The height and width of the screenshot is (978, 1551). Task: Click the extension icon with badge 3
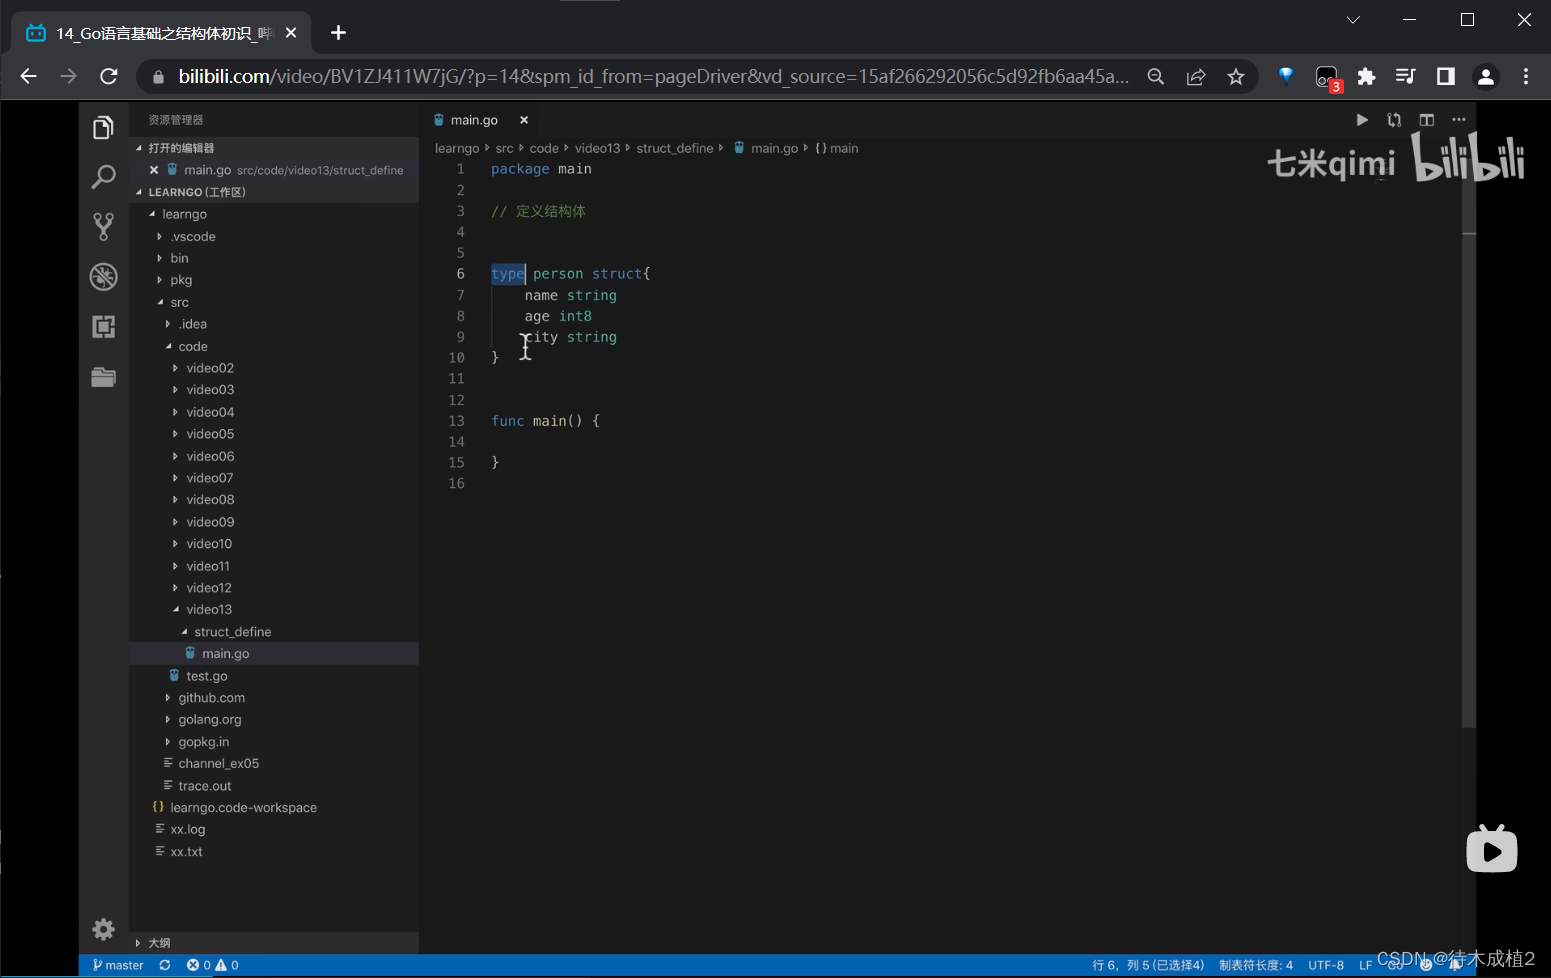point(1327,78)
